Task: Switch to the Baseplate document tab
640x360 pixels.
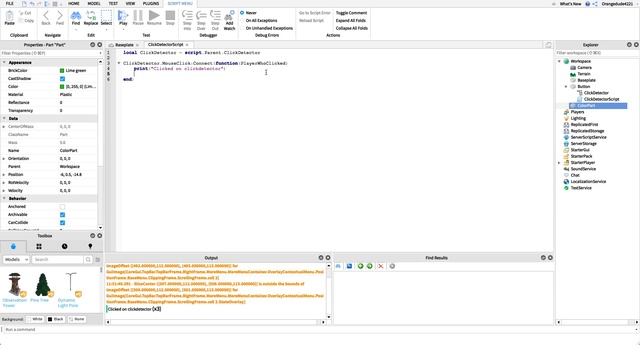Action: click(124, 45)
